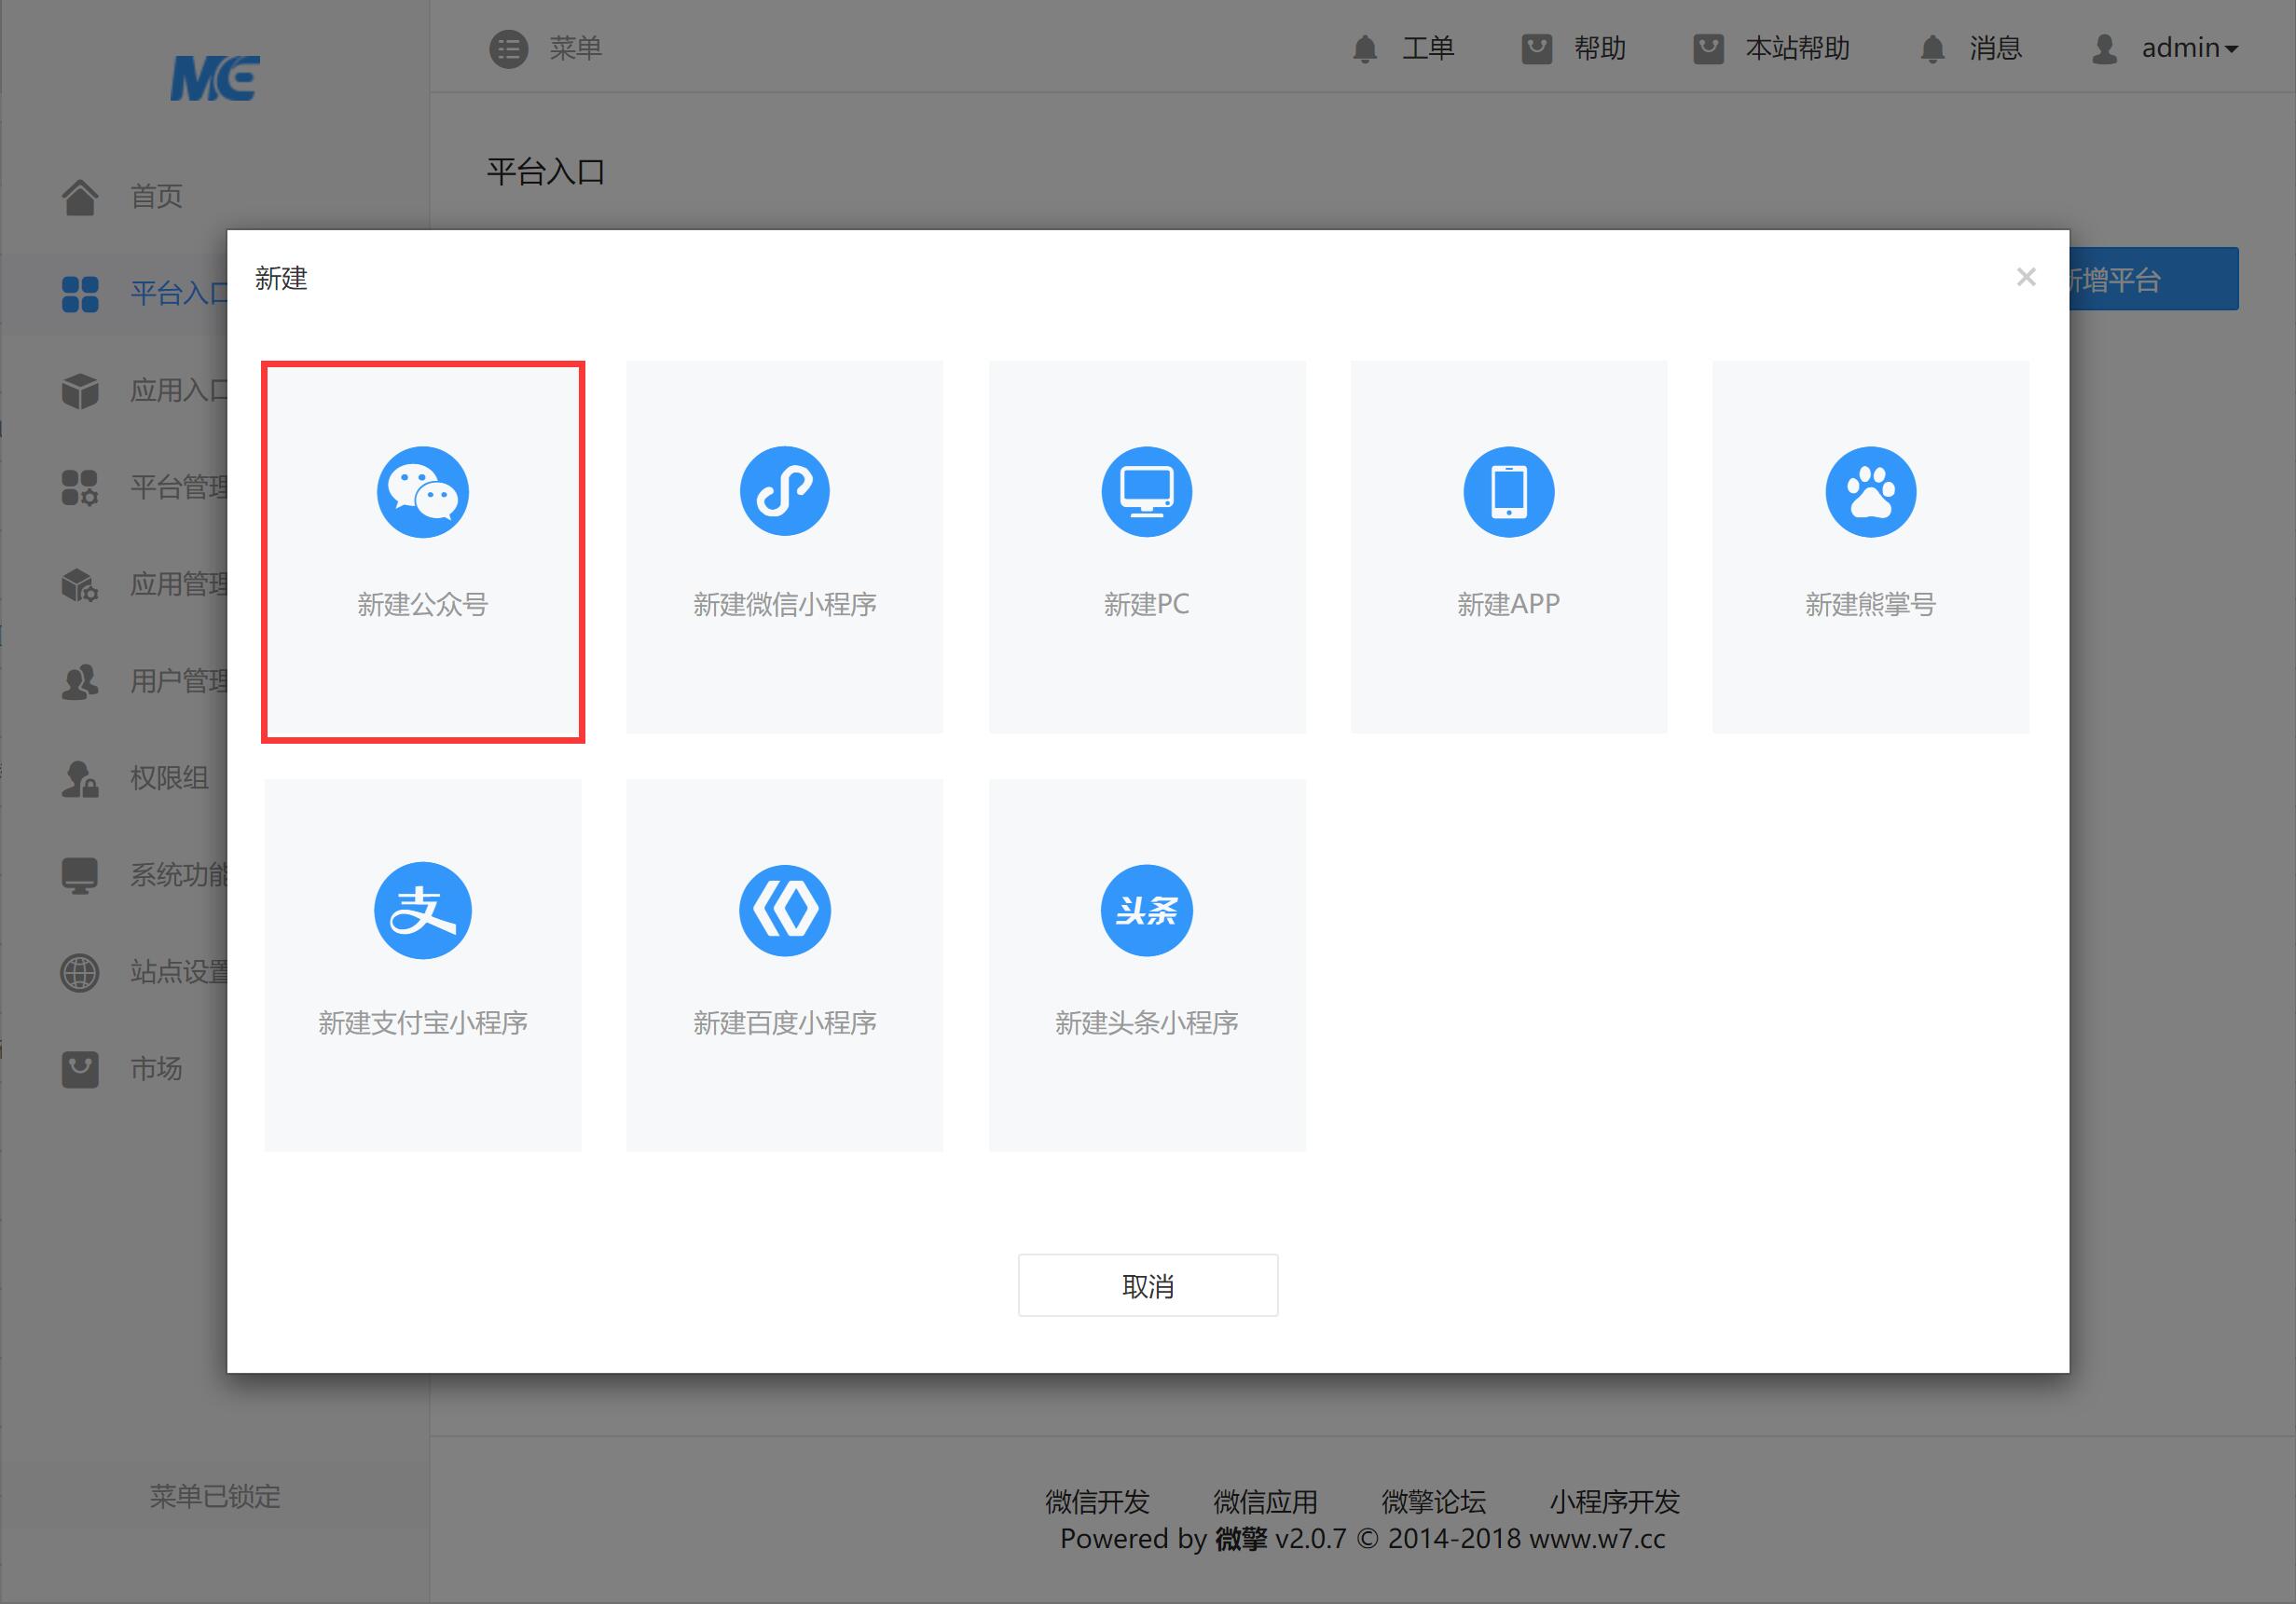Viewport: 2296px width, 1604px height.
Task: Select the Baidu mini program icon
Action: click(x=784, y=910)
